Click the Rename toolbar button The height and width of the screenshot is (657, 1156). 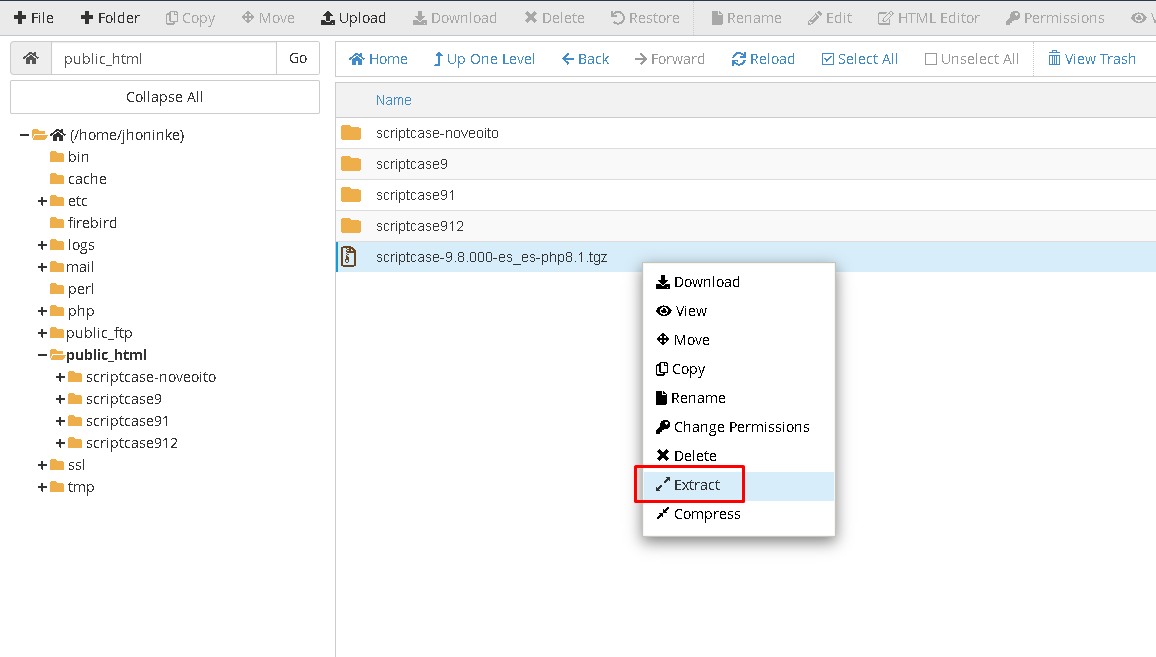coord(746,18)
